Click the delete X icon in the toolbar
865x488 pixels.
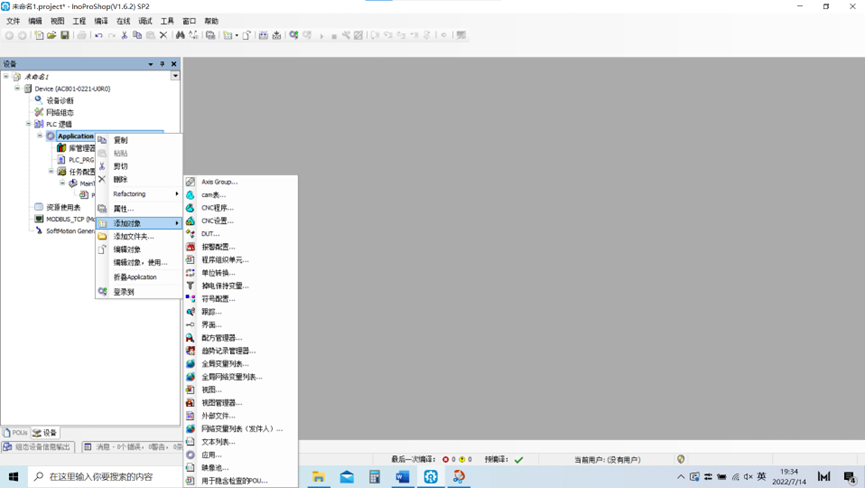coord(163,35)
